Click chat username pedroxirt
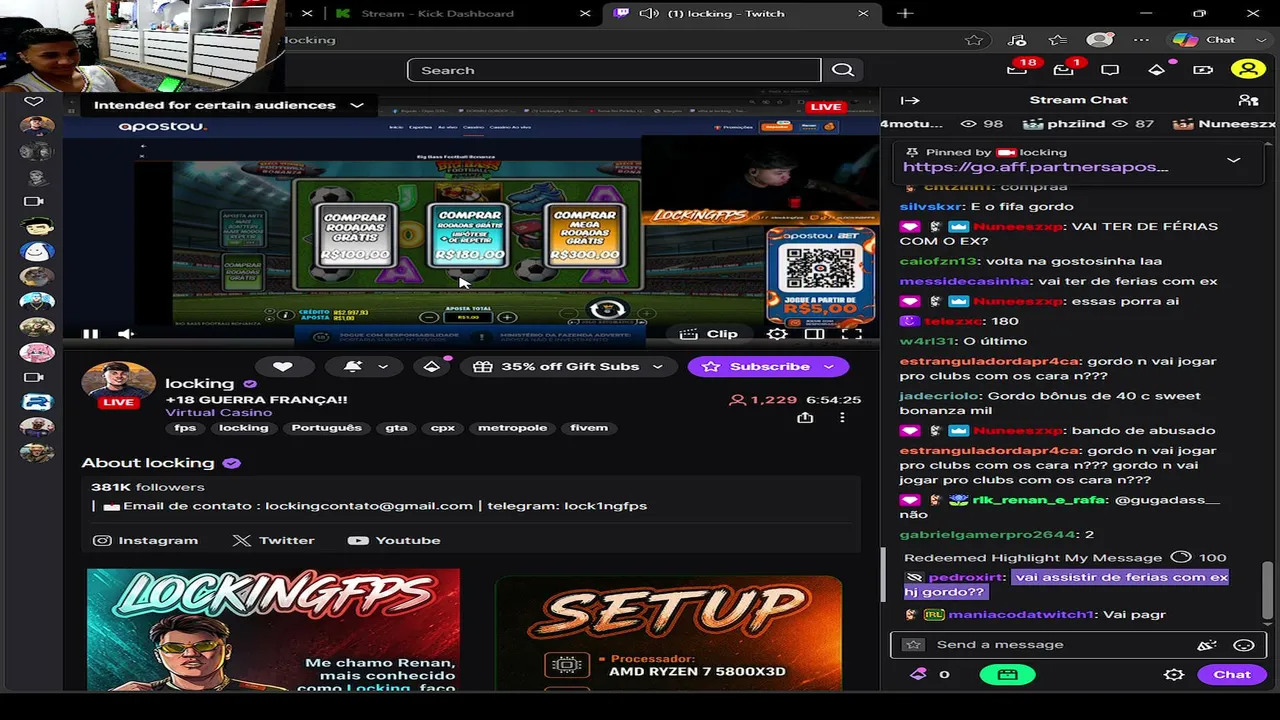 pos(965,577)
